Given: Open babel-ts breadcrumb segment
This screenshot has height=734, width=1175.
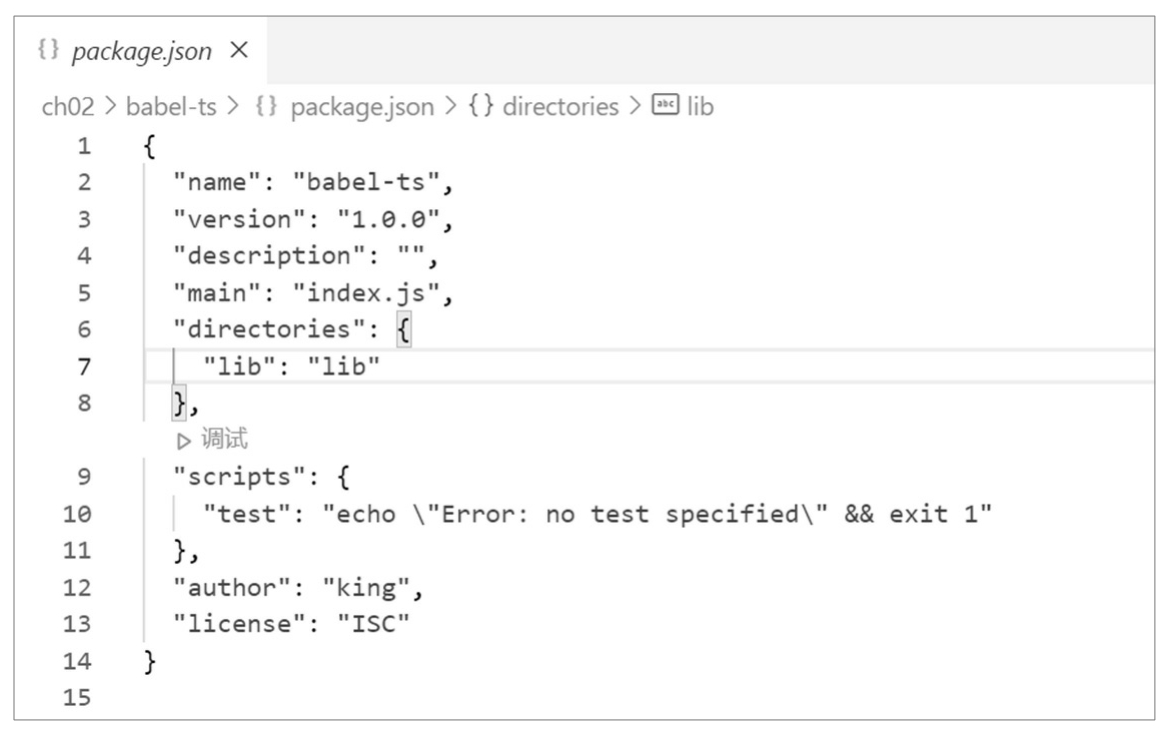Looking at the screenshot, I should 171,106.
